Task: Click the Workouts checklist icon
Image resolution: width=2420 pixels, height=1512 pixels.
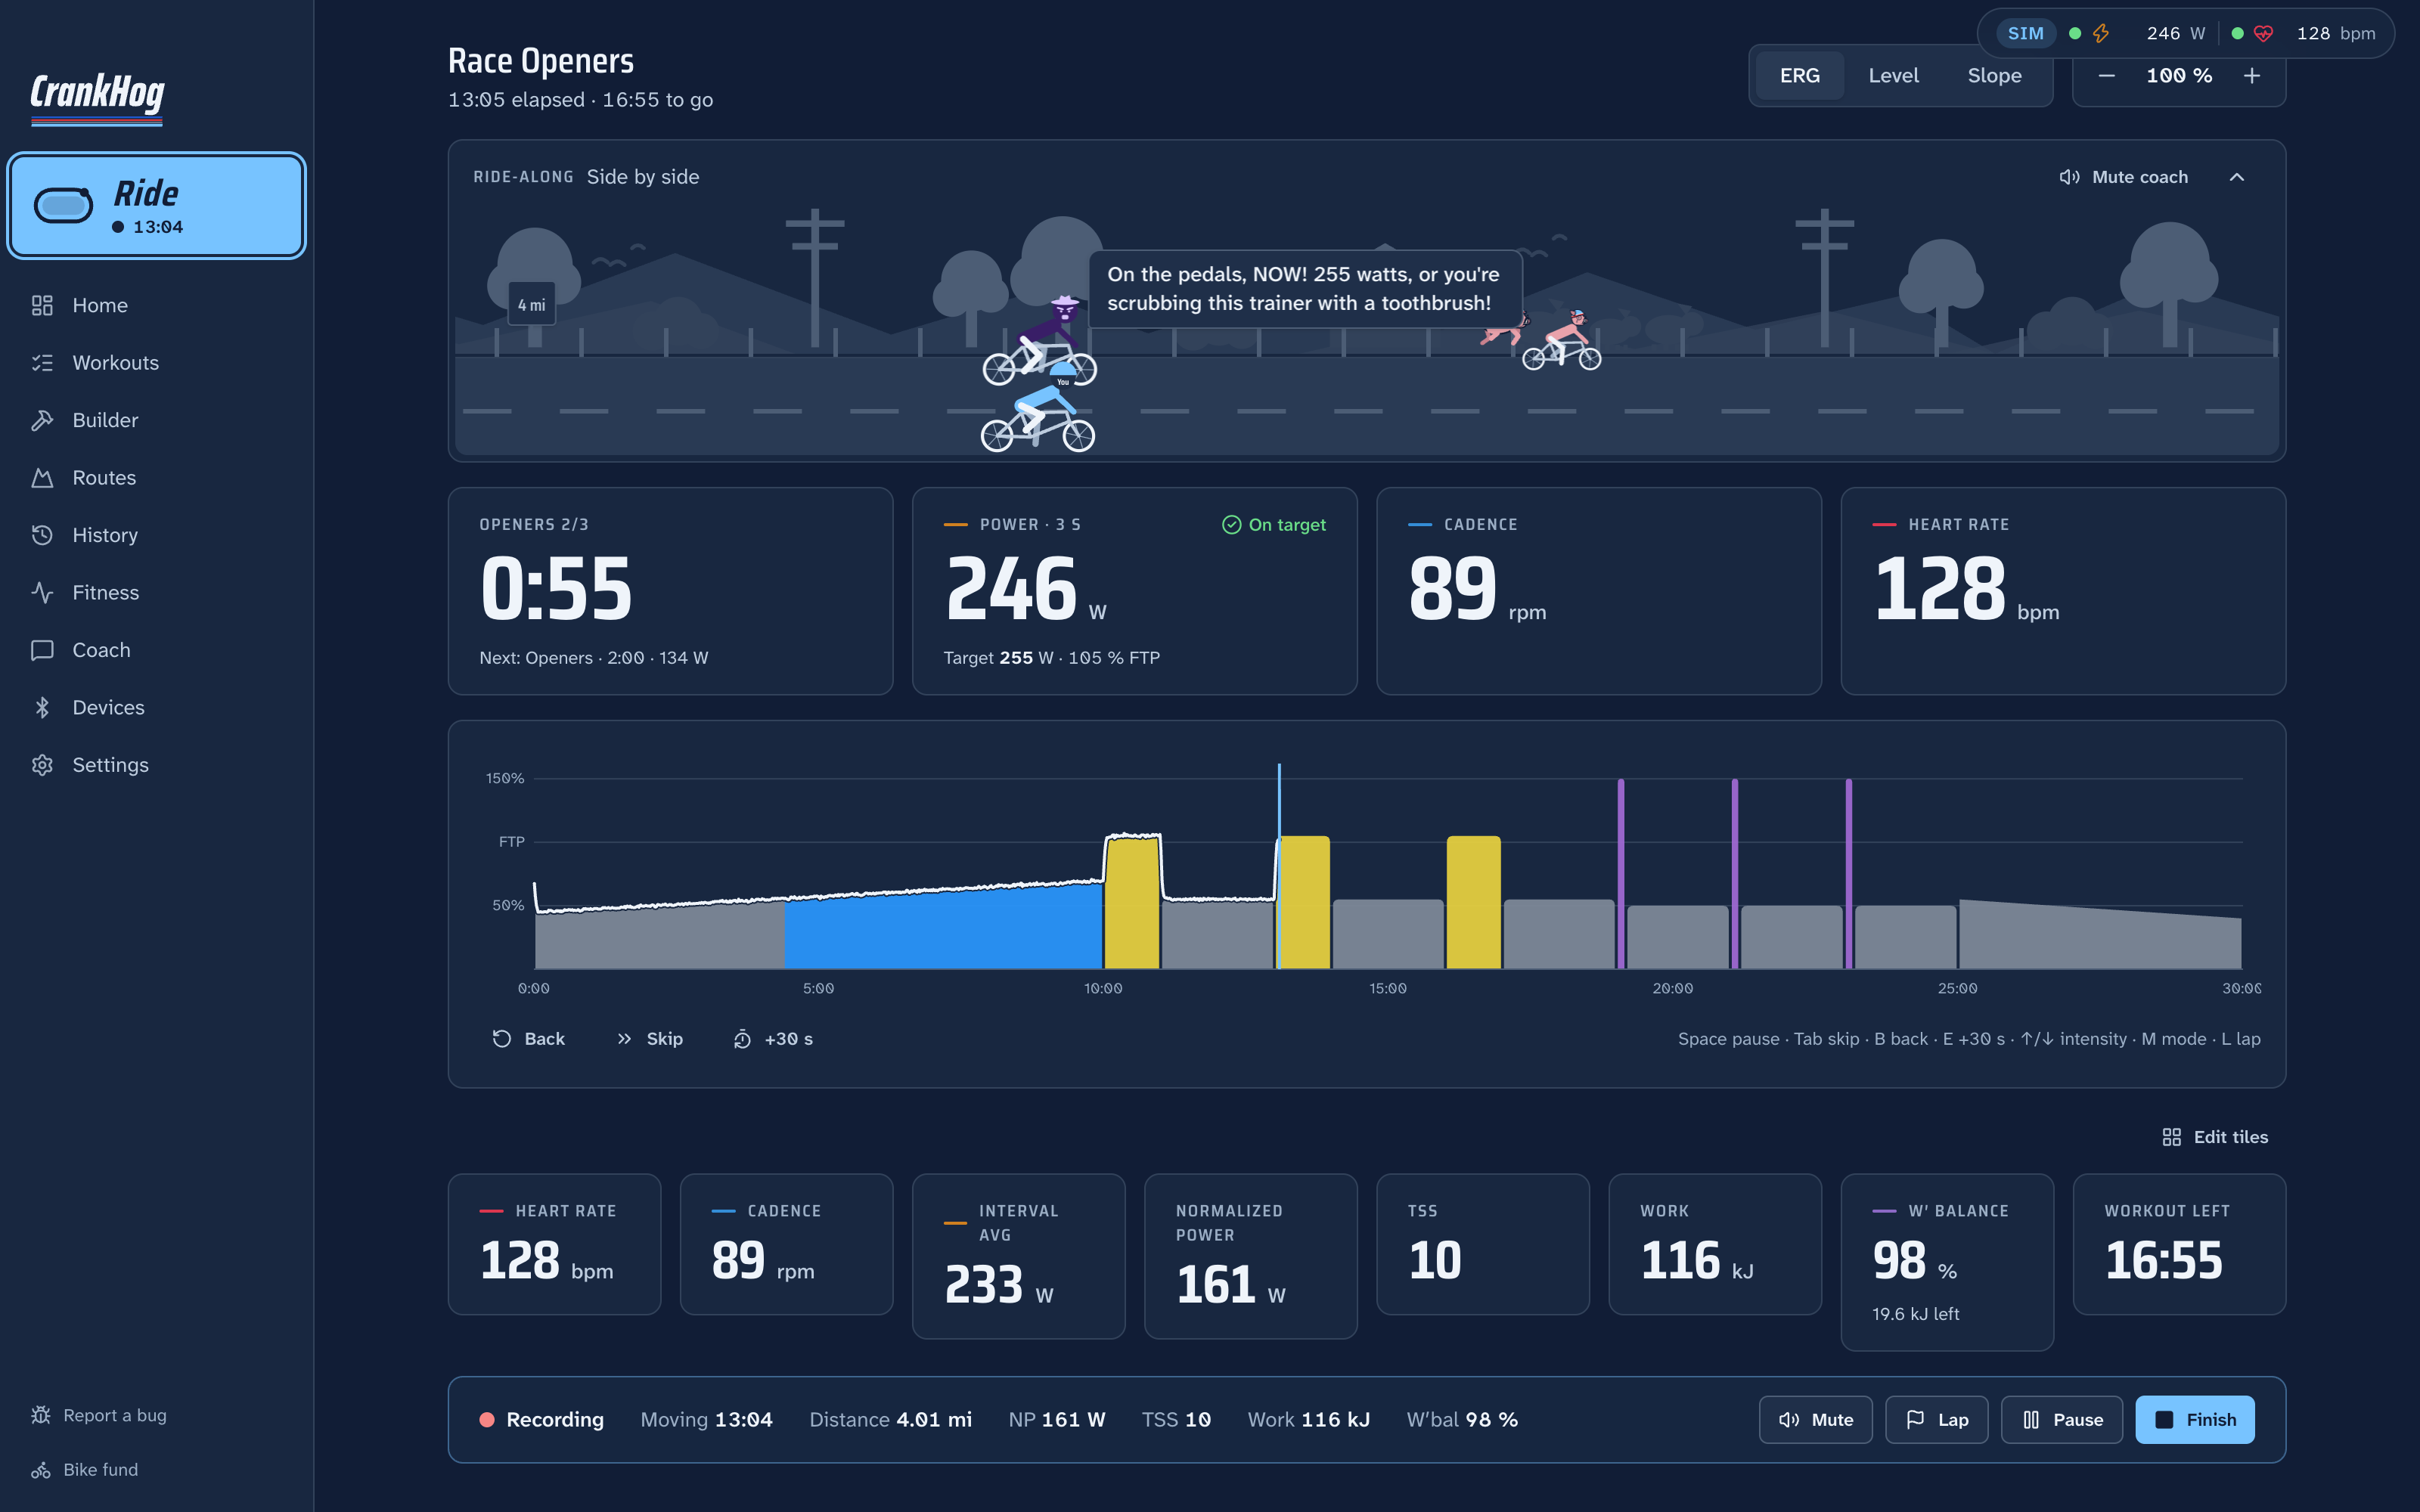Action: pos(42,363)
